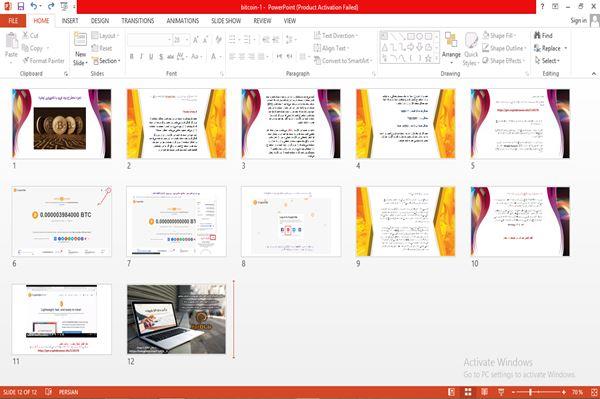Viewport: 600px width, 399px height.
Task: Open the font name combo box
Action: 149,40
